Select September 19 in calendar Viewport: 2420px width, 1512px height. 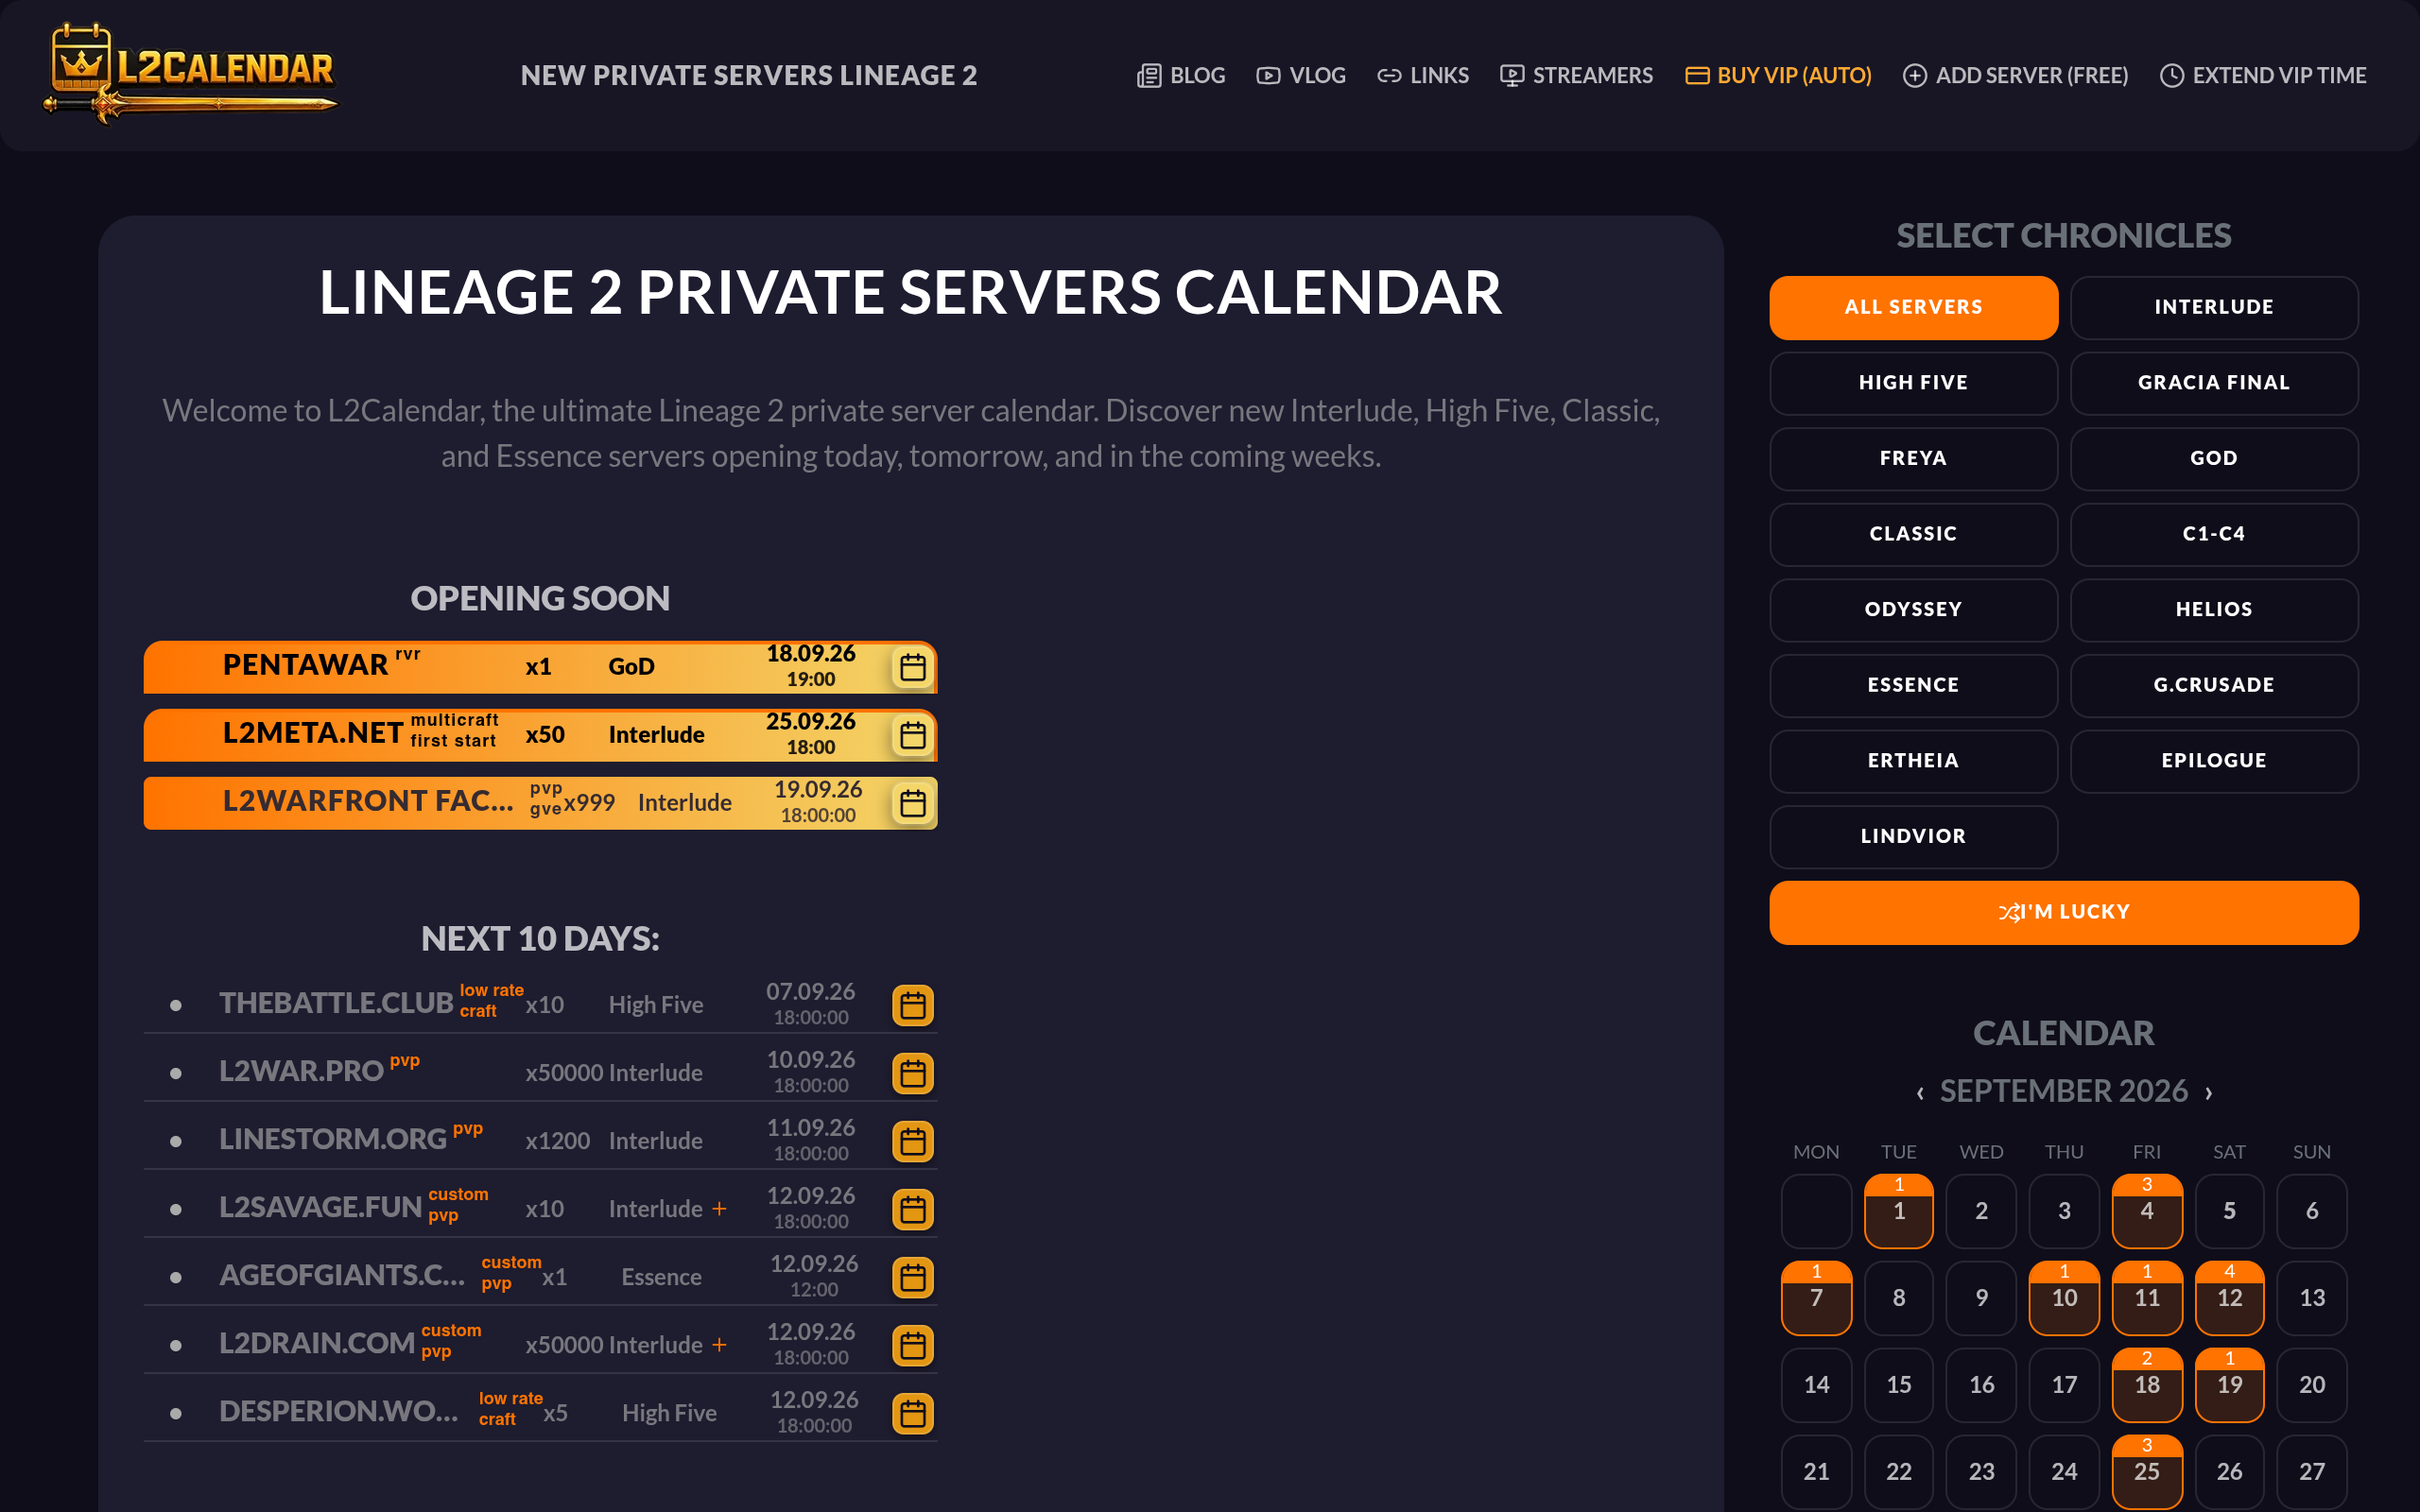tap(2229, 1385)
